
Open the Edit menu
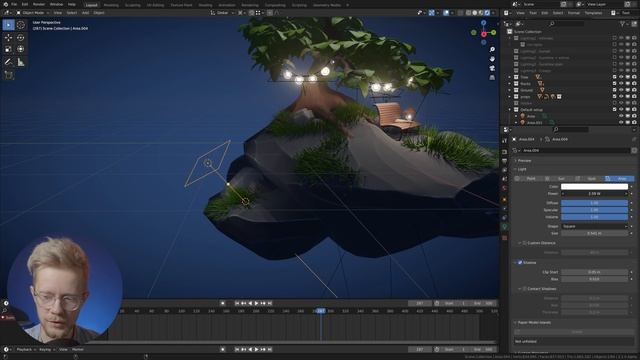coord(25,4)
